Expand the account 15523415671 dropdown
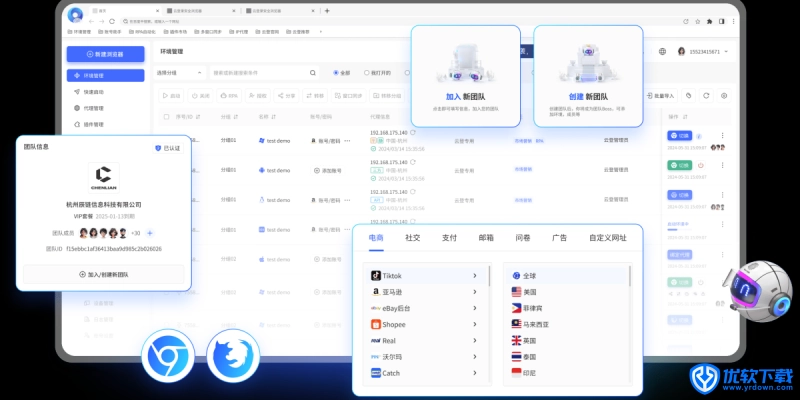The height and width of the screenshot is (400, 800). [703, 52]
